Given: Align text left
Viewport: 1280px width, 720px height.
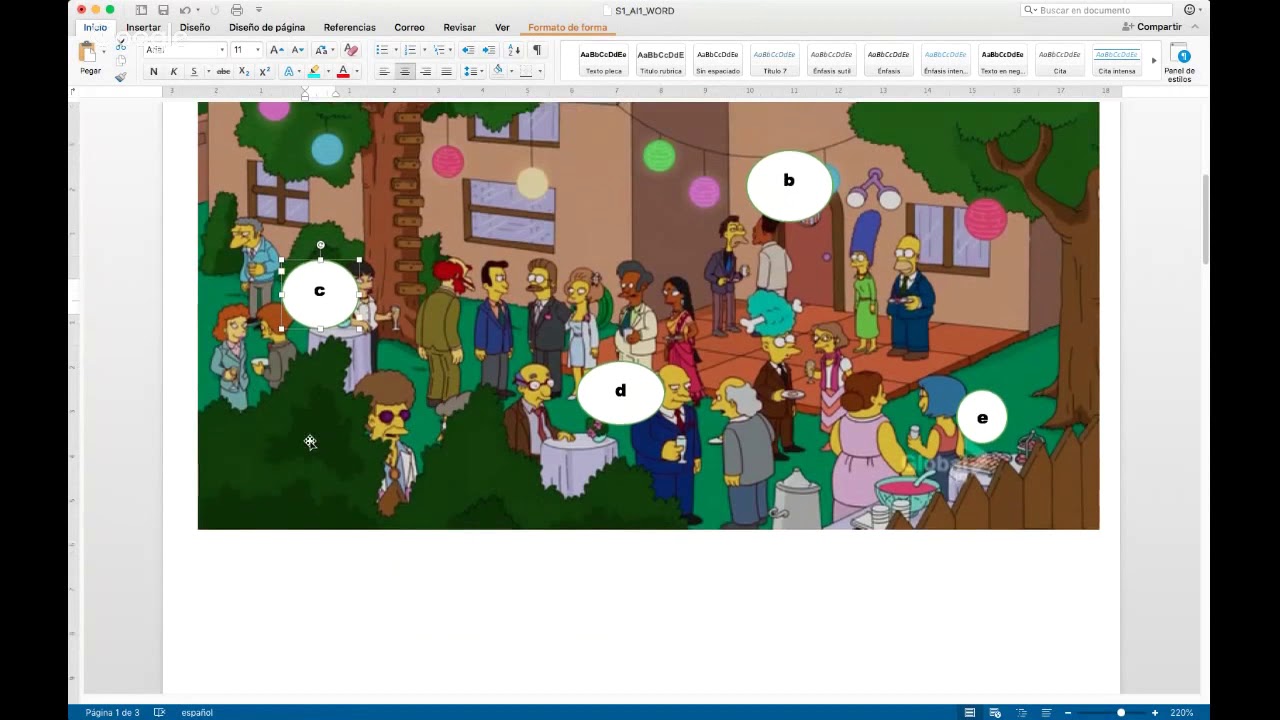Looking at the screenshot, I should [384, 72].
